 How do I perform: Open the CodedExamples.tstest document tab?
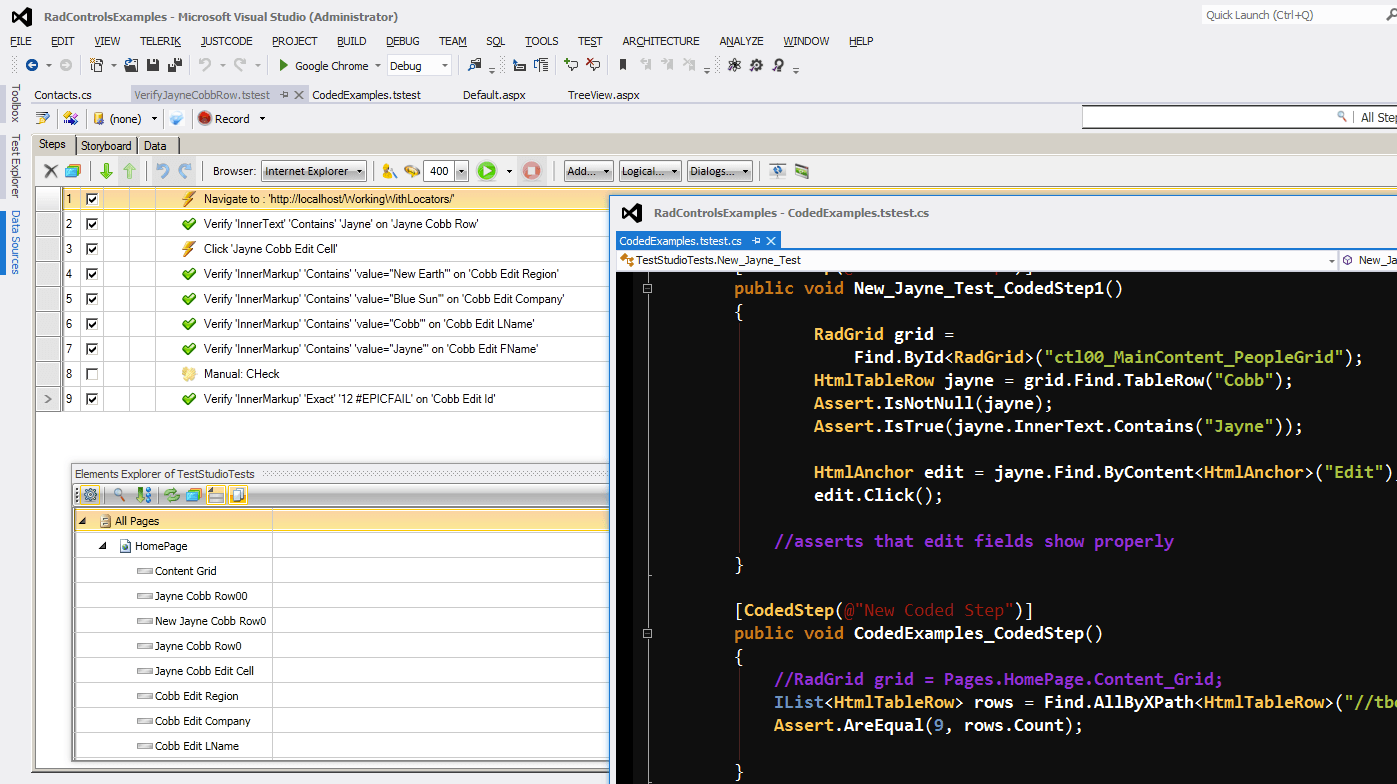(366, 95)
